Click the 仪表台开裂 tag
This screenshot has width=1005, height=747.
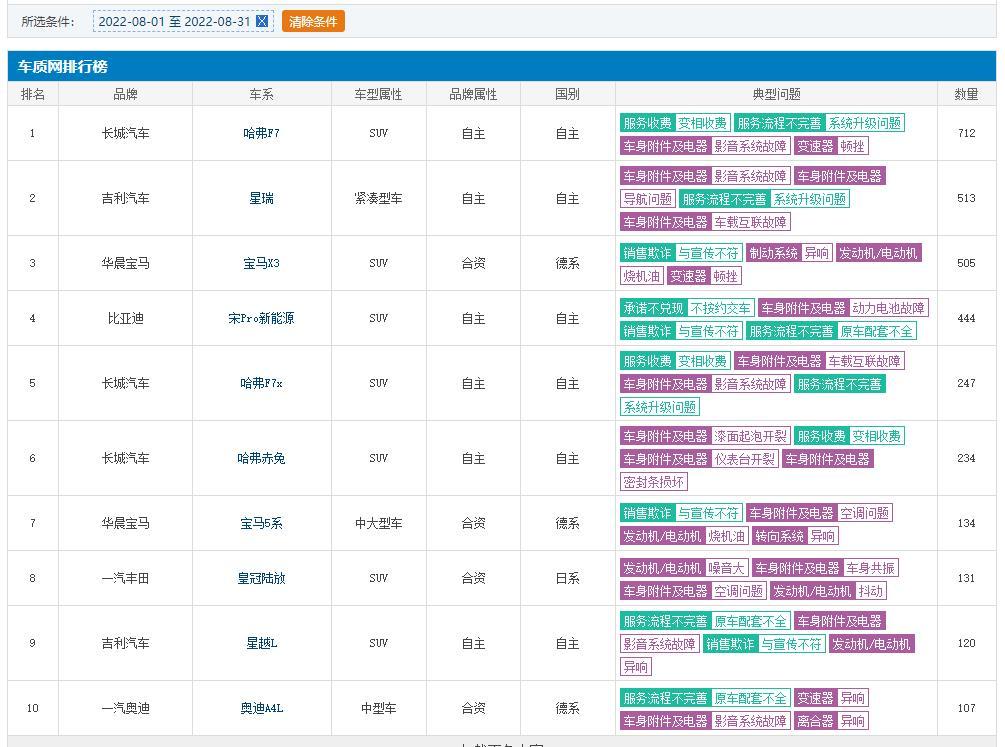pyautogui.click(x=744, y=459)
